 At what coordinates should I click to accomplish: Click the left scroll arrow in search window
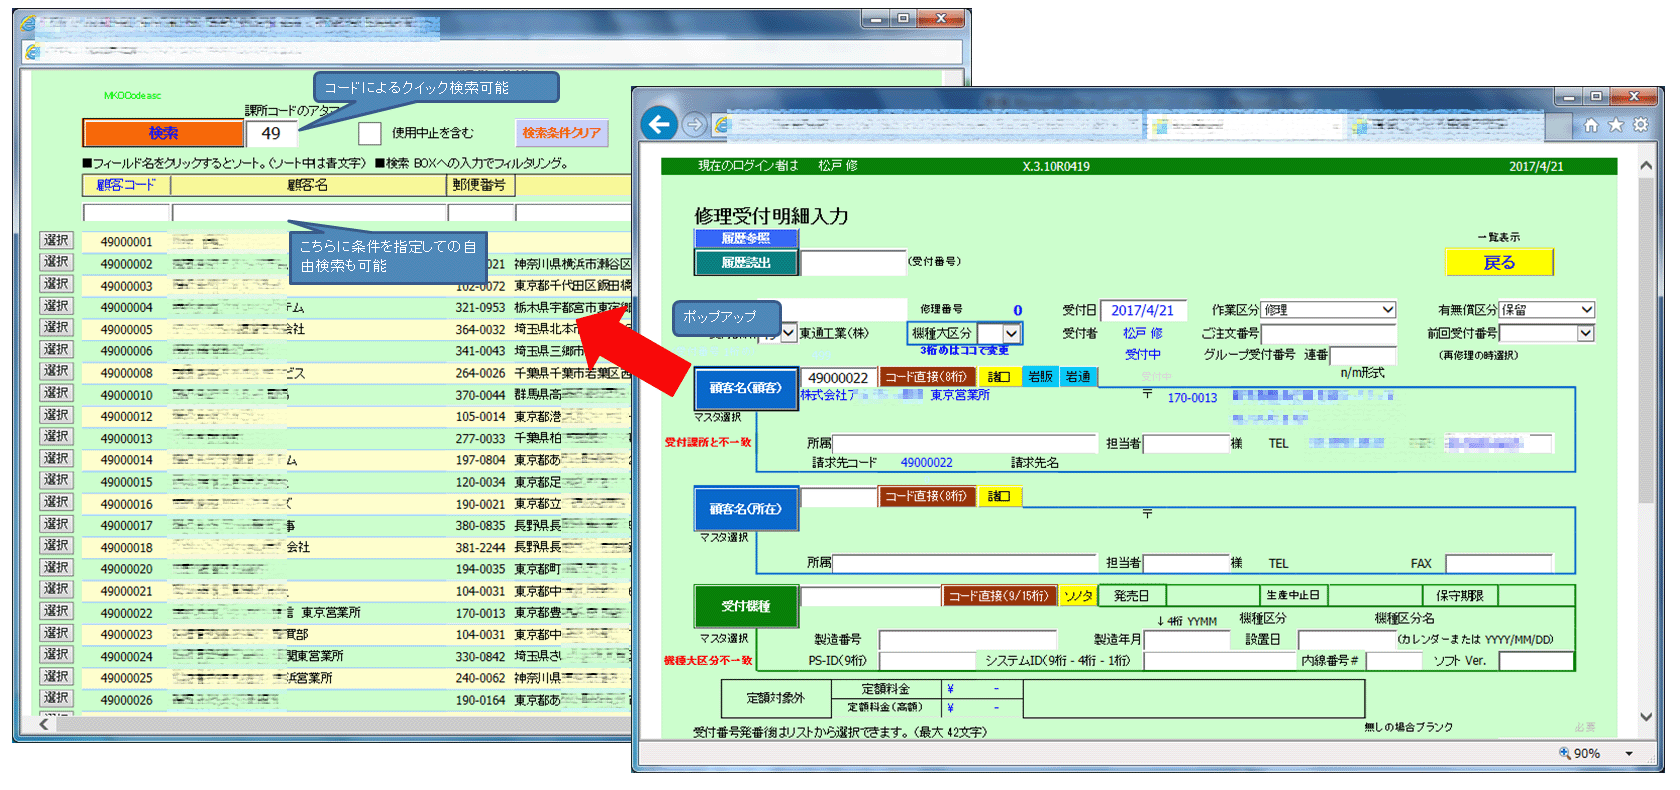pyautogui.click(x=44, y=724)
